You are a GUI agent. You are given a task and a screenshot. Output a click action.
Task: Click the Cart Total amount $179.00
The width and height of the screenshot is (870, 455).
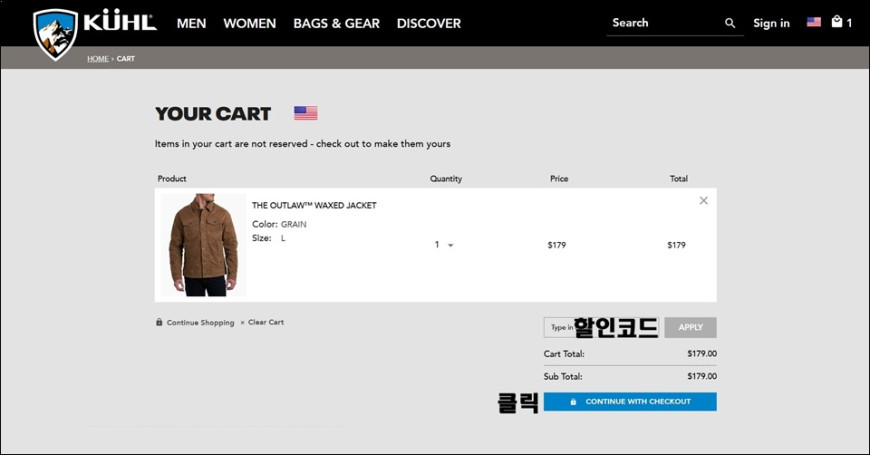coord(702,353)
